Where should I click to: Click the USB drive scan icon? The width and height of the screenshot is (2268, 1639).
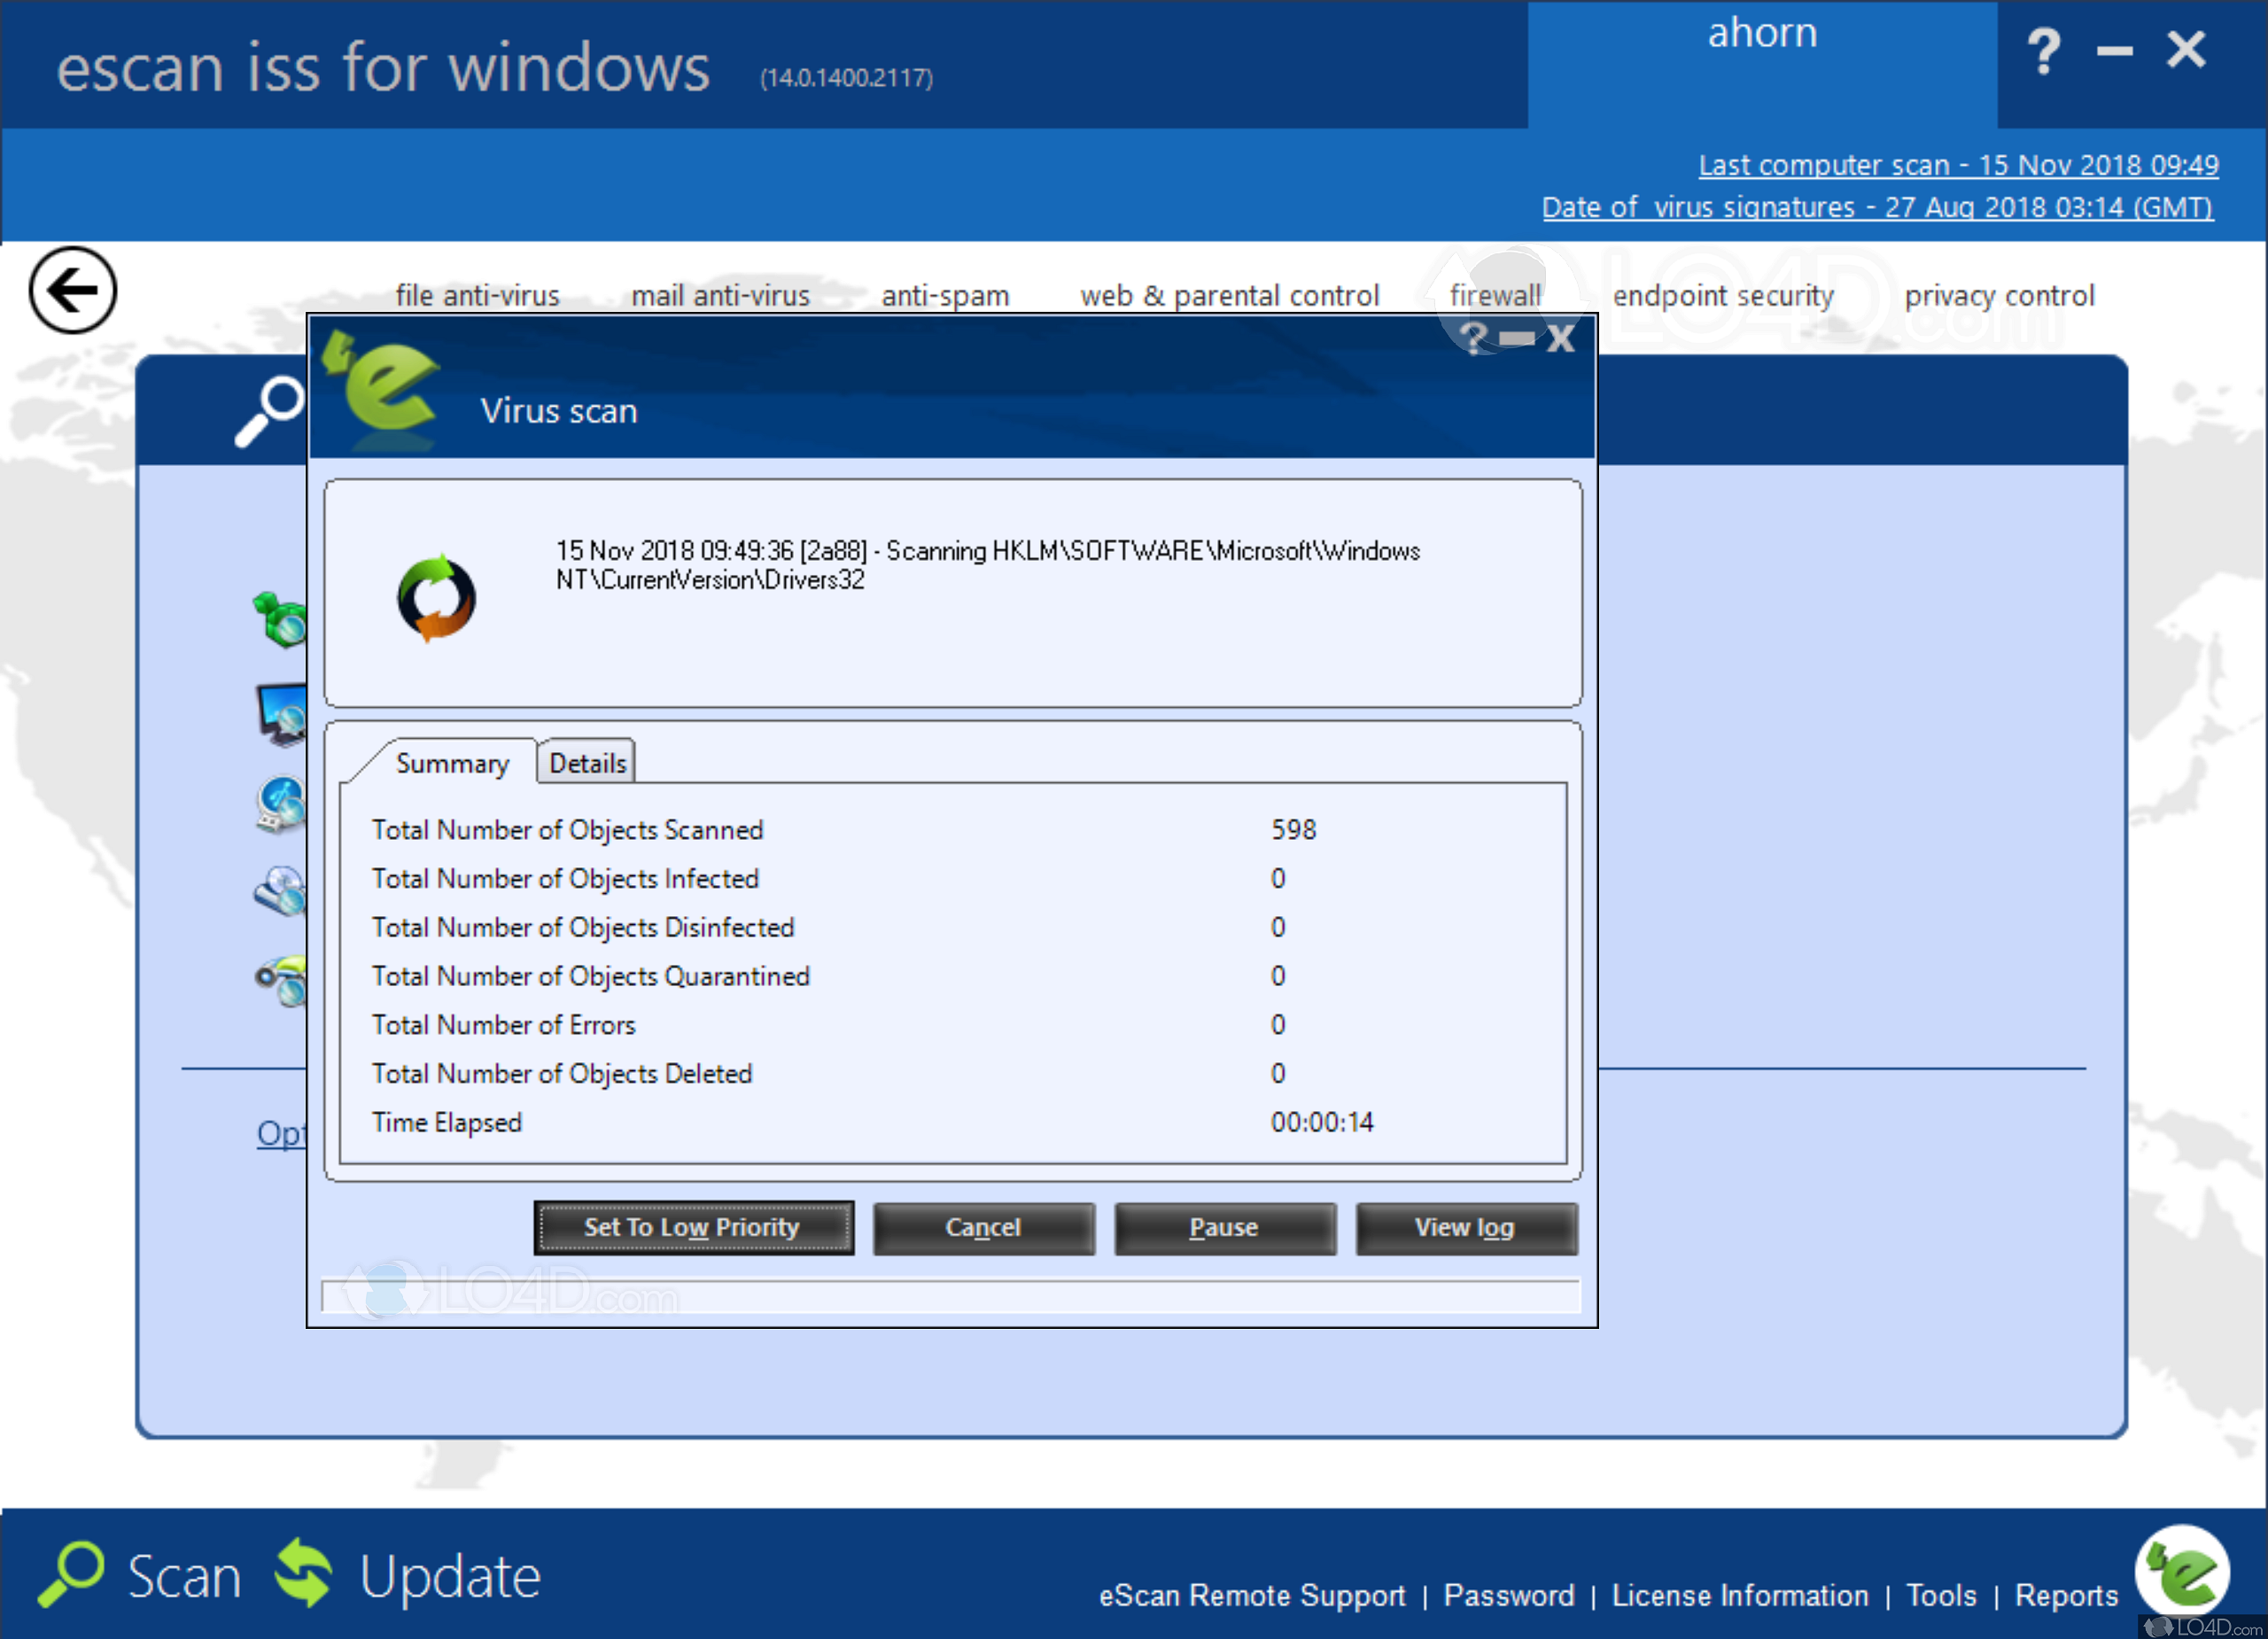[x=281, y=805]
